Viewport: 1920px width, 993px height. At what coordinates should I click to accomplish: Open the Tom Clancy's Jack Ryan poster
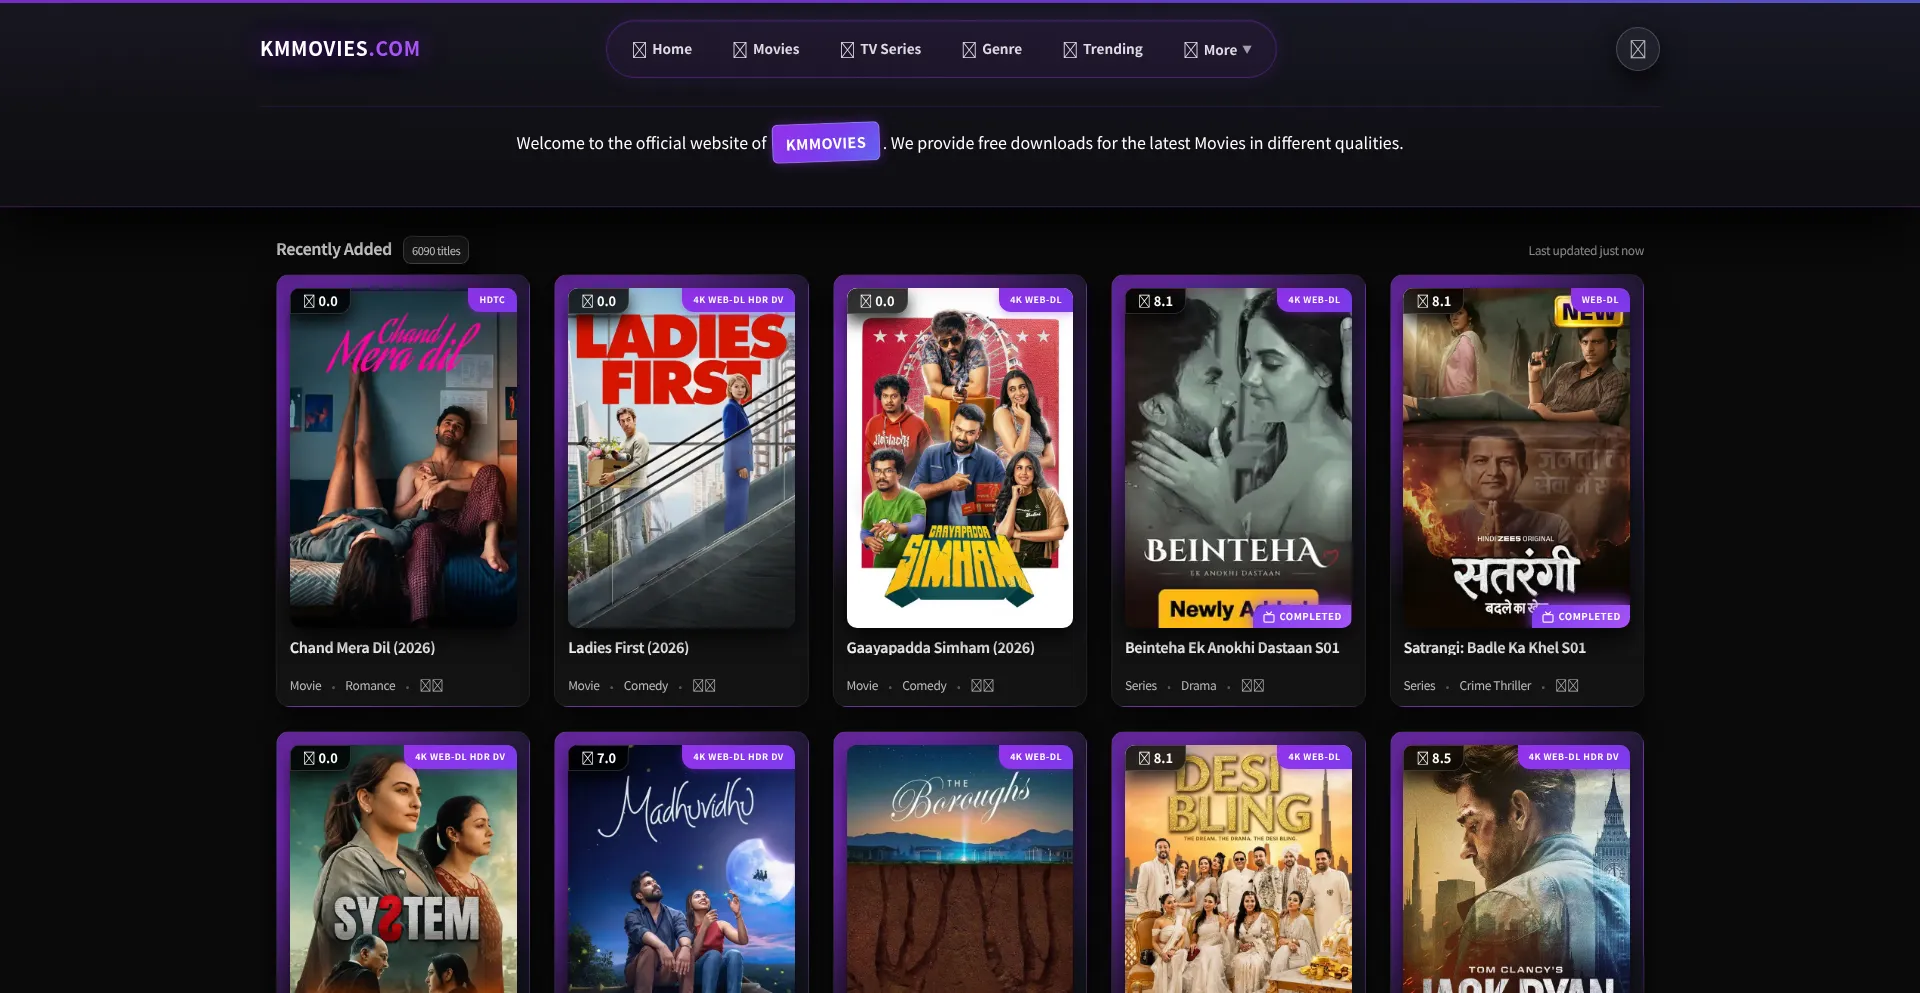[x=1516, y=869]
